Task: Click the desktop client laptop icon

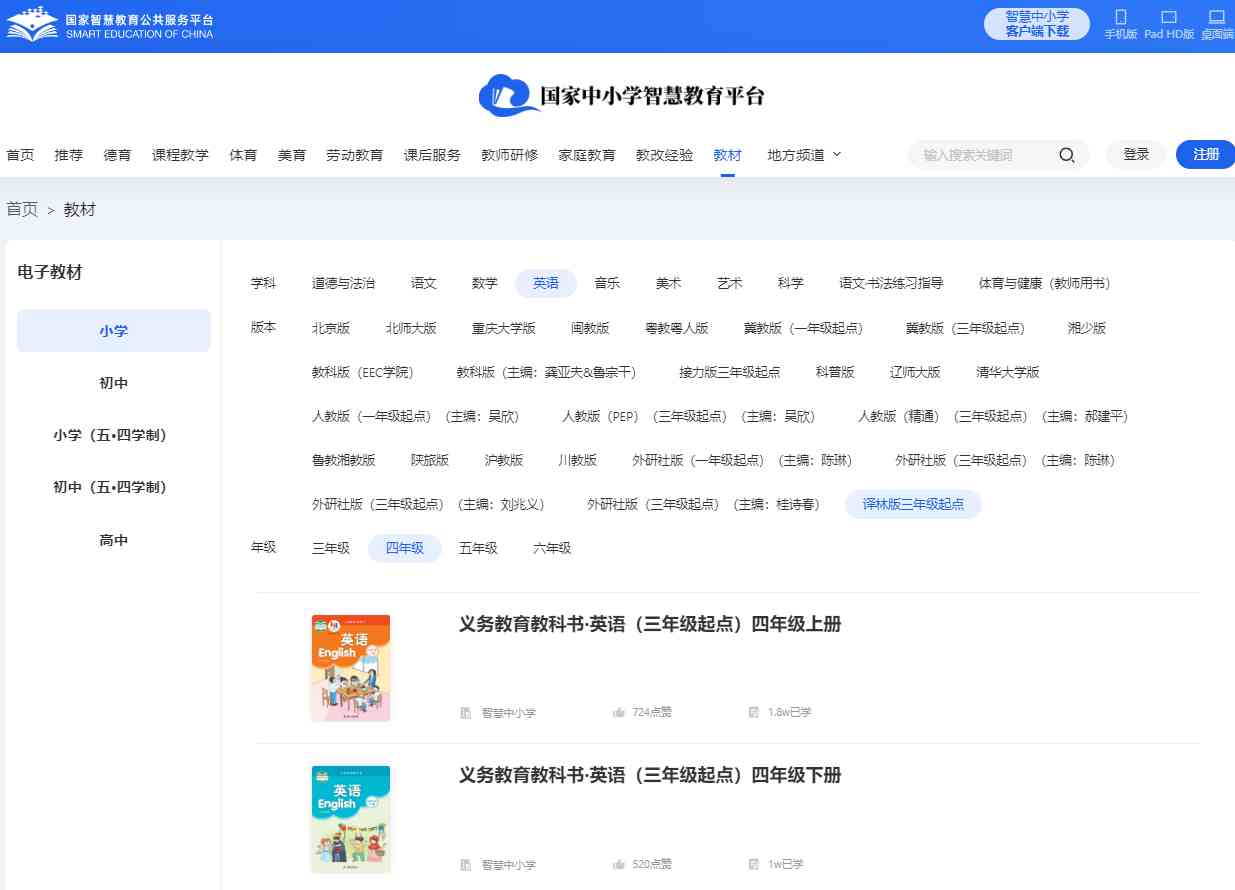Action: click(1216, 17)
